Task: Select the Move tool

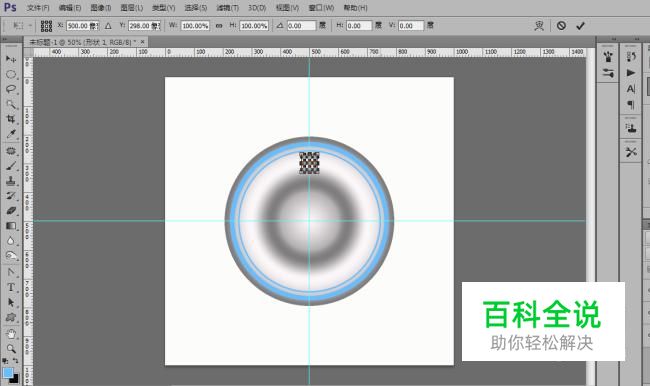Action: pyautogui.click(x=11, y=59)
